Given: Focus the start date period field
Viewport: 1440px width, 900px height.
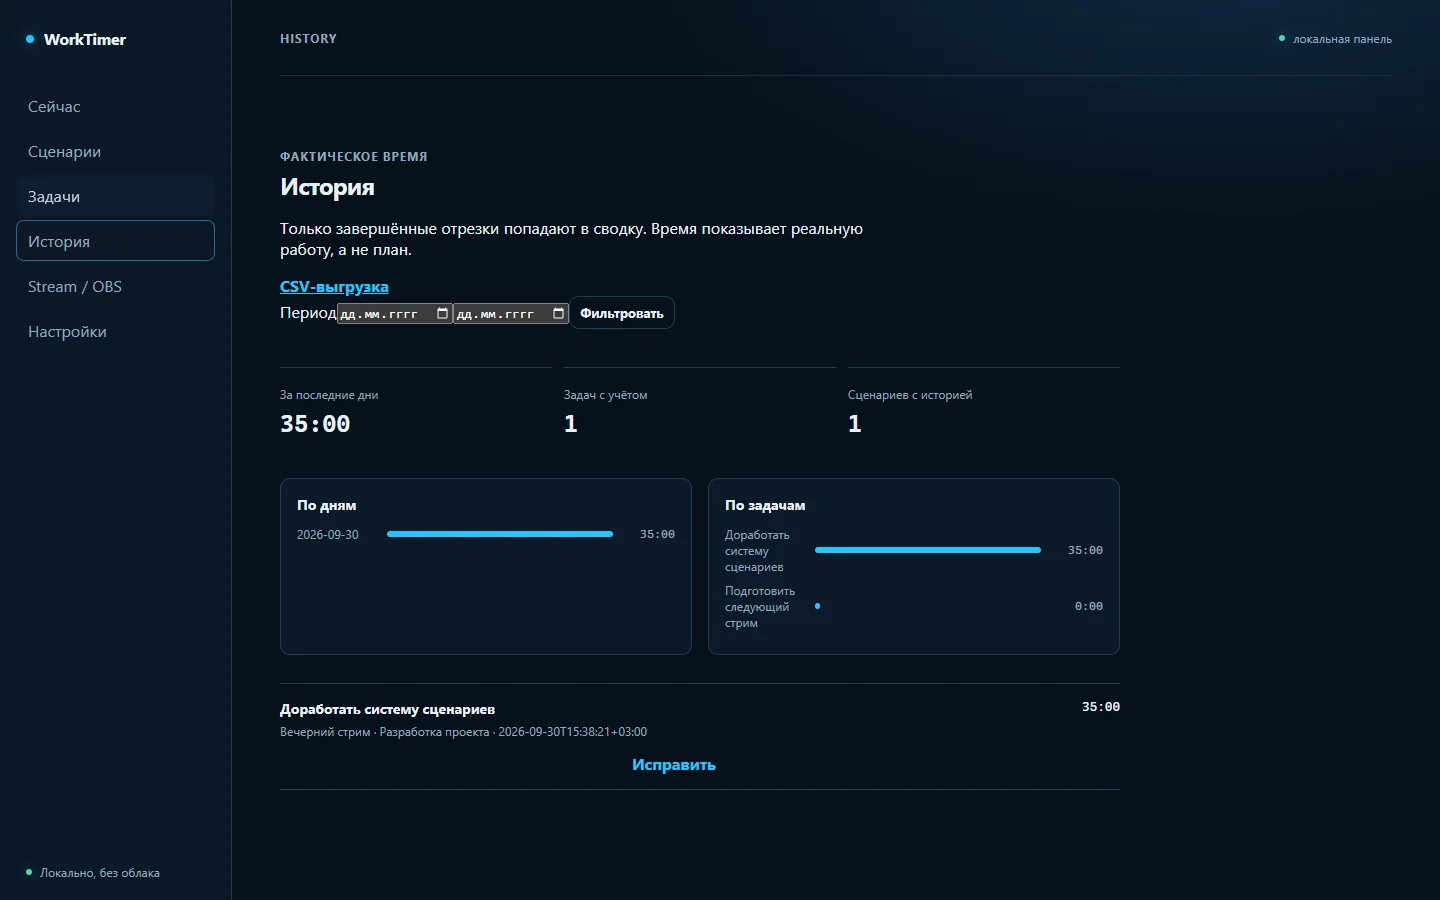Looking at the screenshot, I should [x=395, y=314].
